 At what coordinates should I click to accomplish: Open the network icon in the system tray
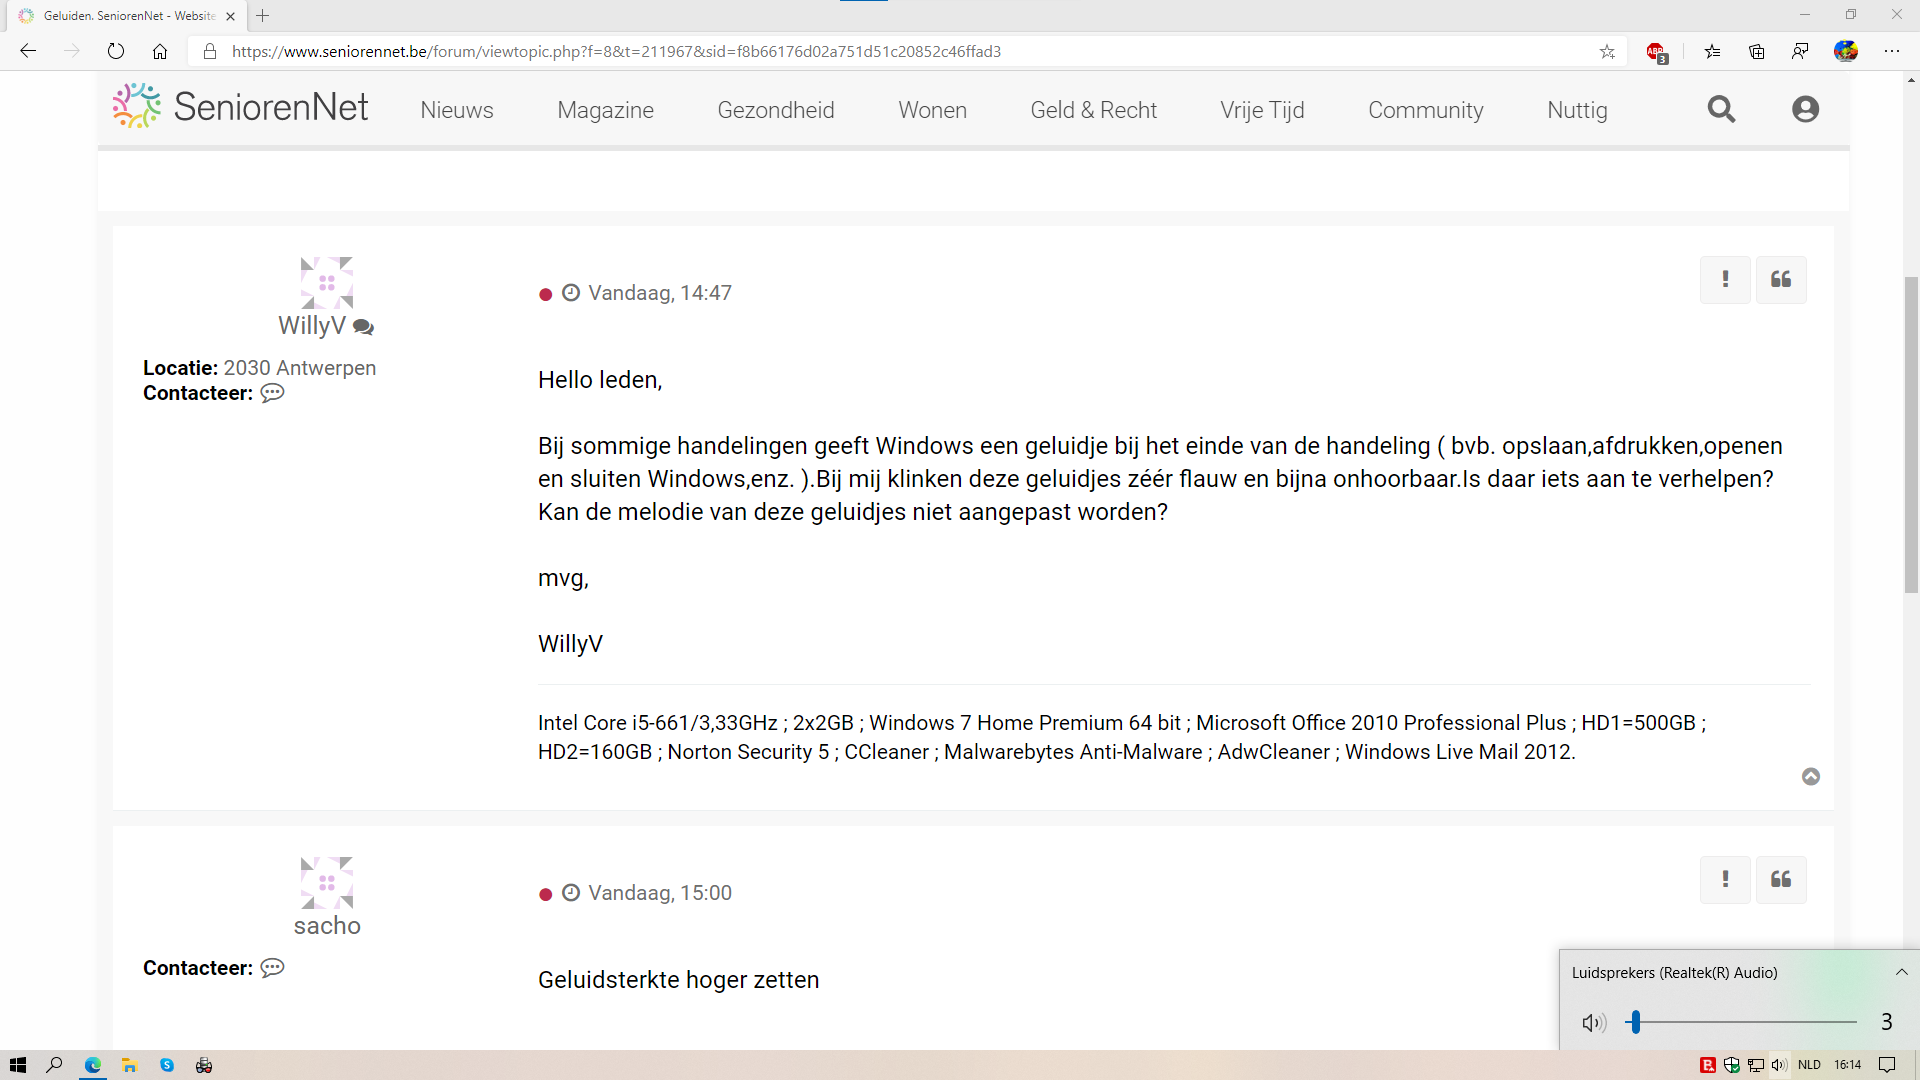1756,1065
